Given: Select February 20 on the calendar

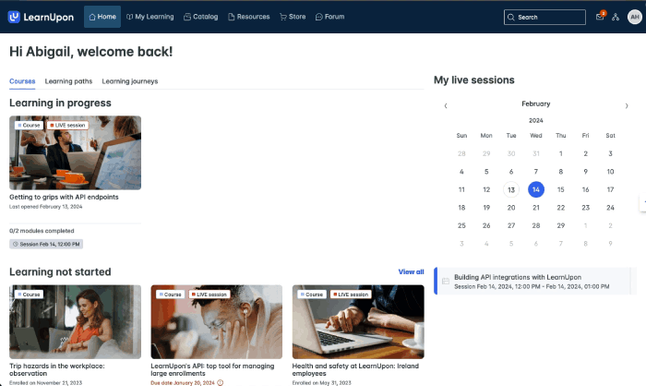Looking at the screenshot, I should point(511,208).
